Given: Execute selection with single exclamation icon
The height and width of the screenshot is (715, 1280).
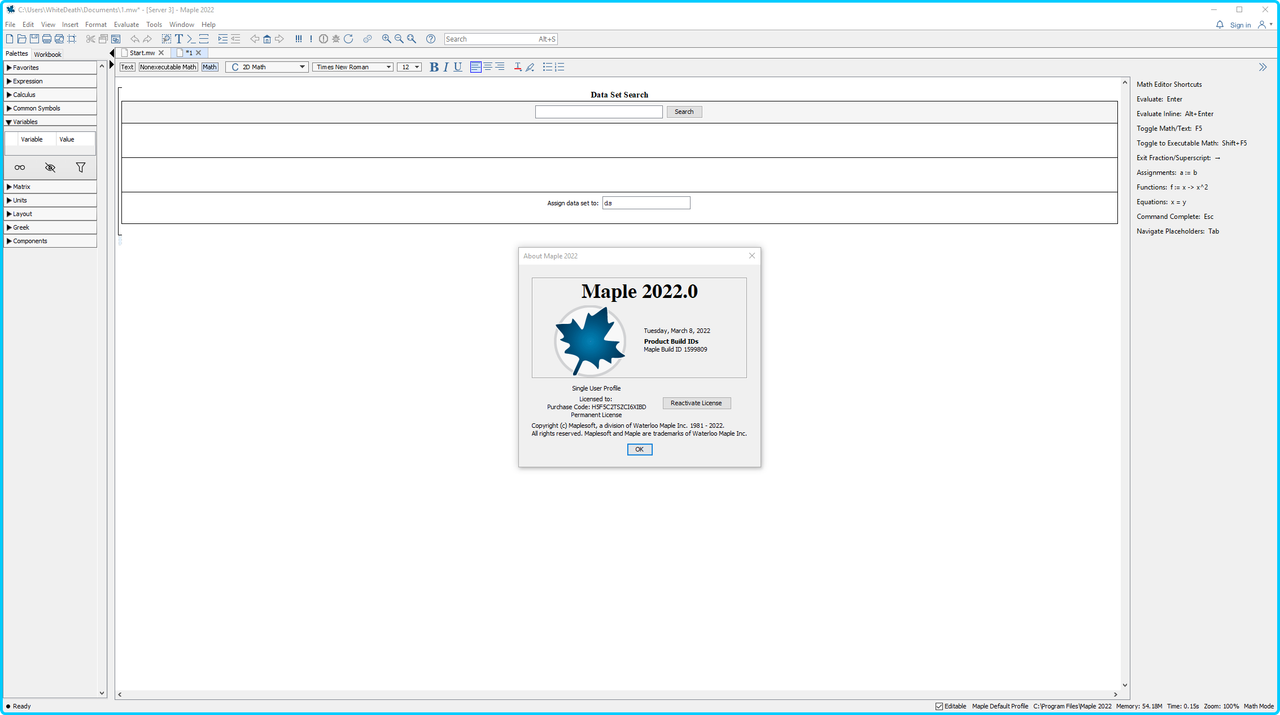Looking at the screenshot, I should (x=311, y=39).
